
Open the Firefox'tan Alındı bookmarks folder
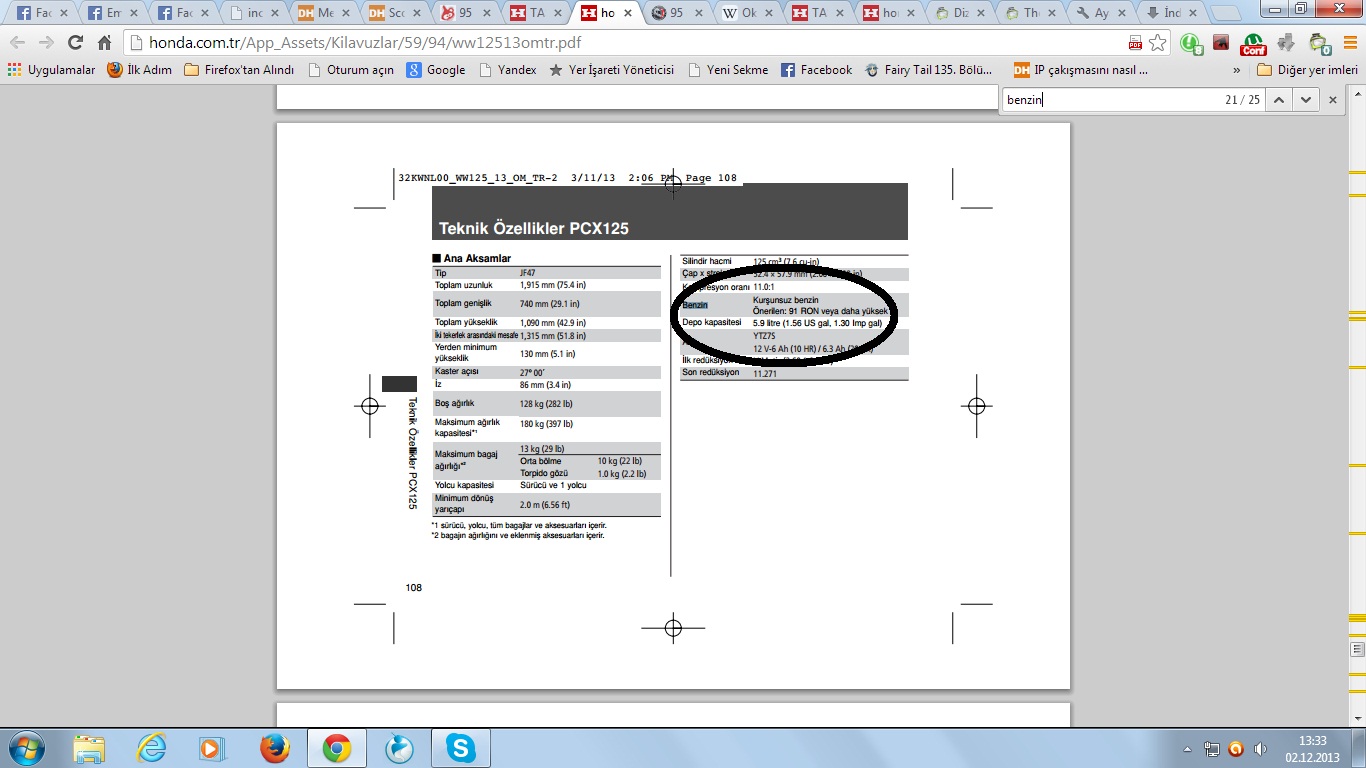[239, 70]
